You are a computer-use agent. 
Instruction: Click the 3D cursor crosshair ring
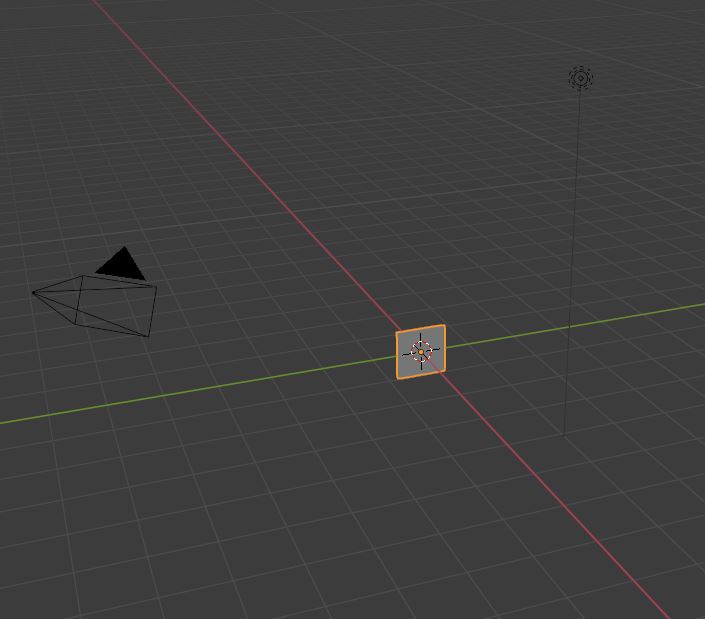tap(421, 352)
